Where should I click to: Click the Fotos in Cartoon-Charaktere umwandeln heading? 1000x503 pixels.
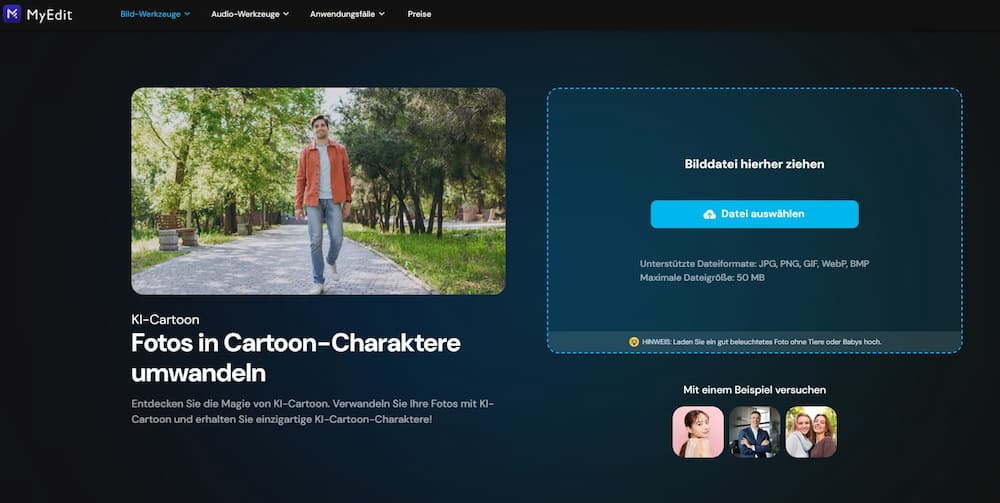tap(296, 358)
